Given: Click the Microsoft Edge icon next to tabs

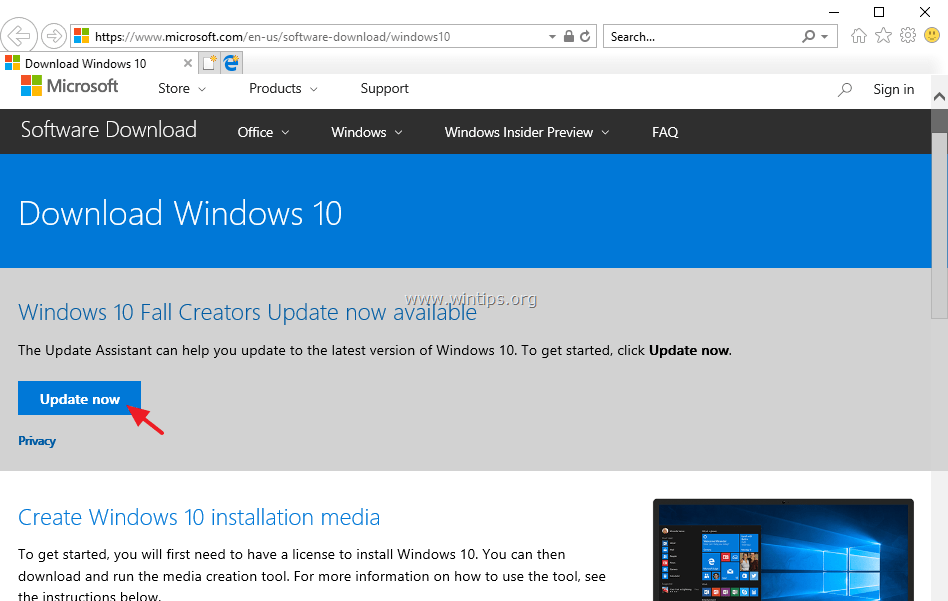Looking at the screenshot, I should (x=231, y=63).
